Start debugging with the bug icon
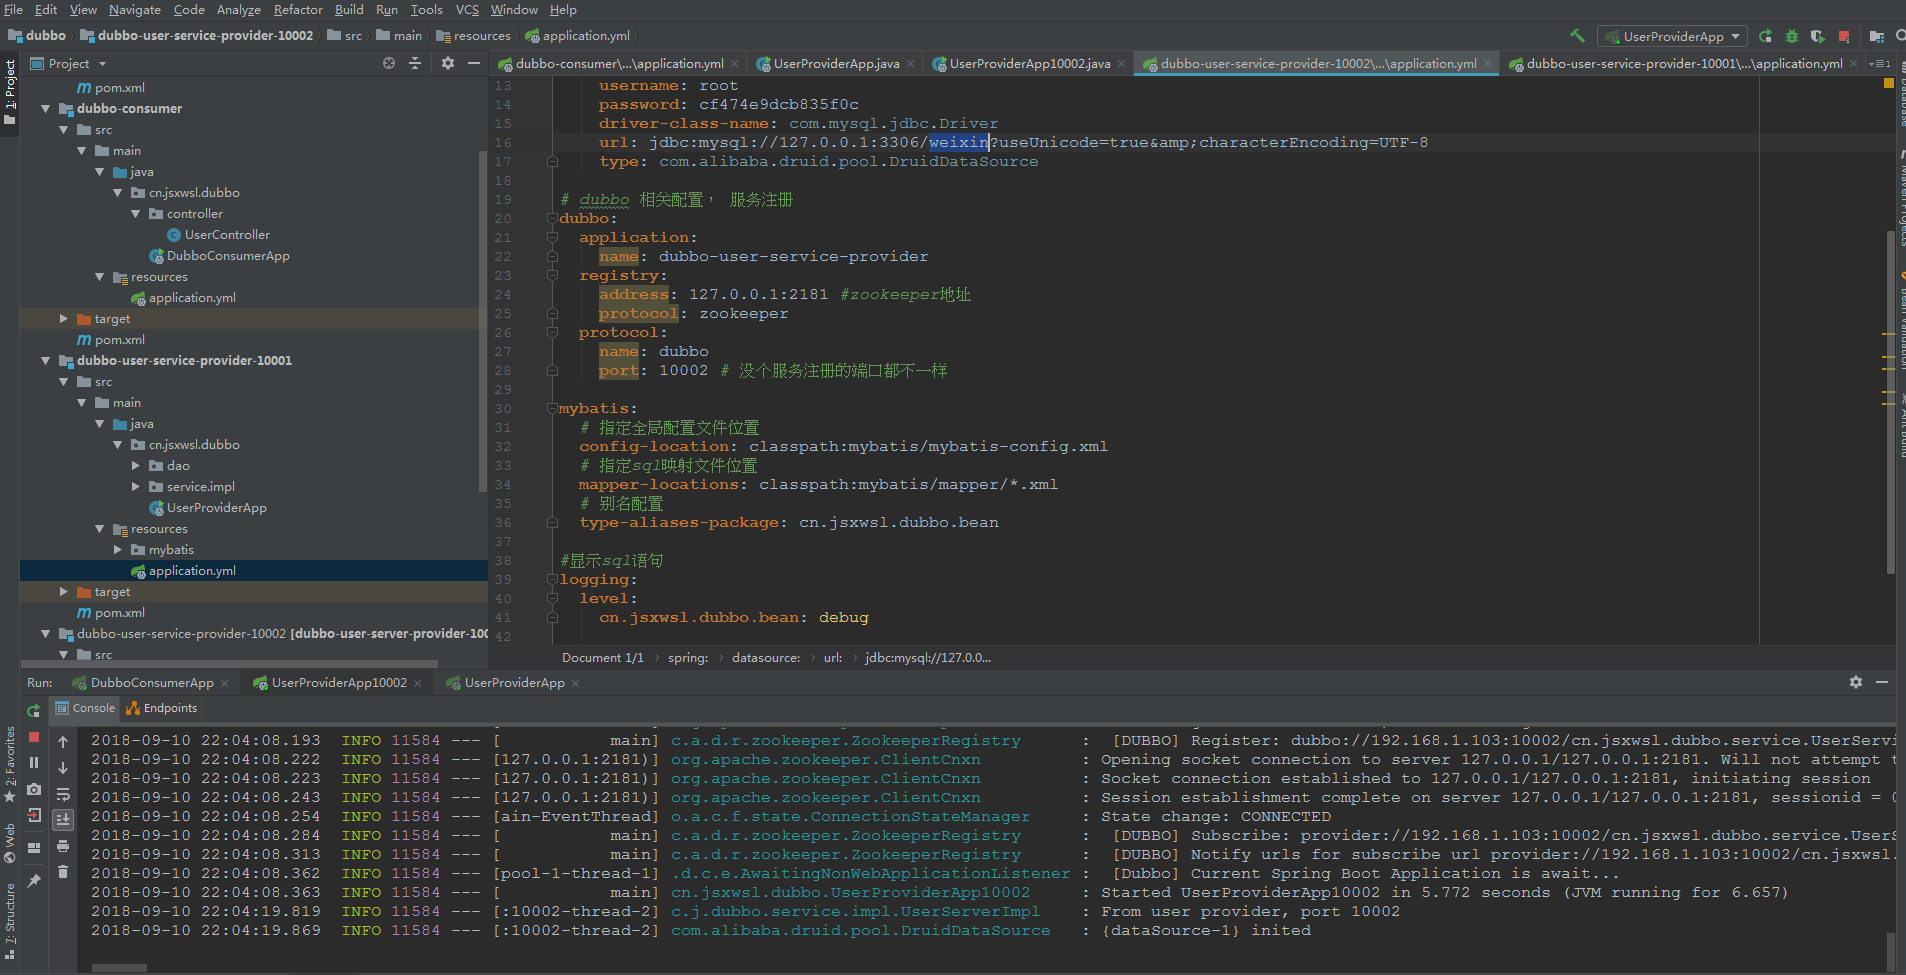The width and height of the screenshot is (1906, 975). point(1792,36)
